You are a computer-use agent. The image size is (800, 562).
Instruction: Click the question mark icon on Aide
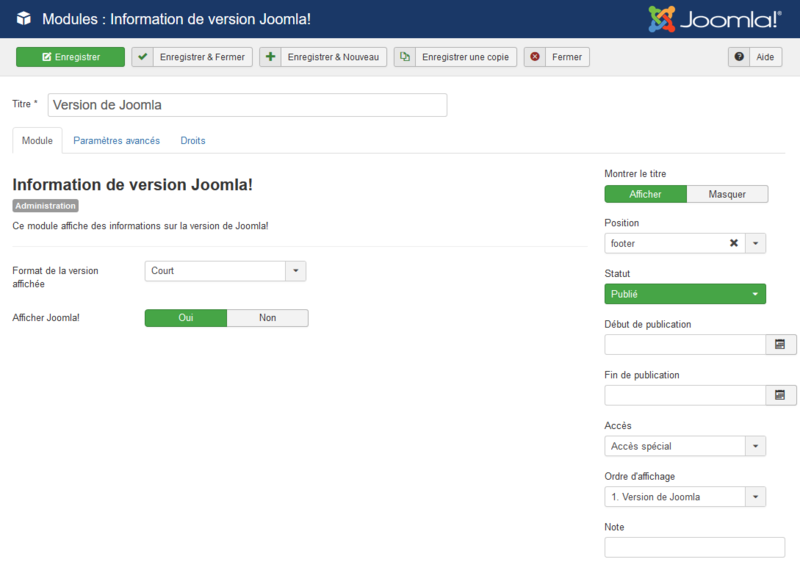click(x=739, y=57)
